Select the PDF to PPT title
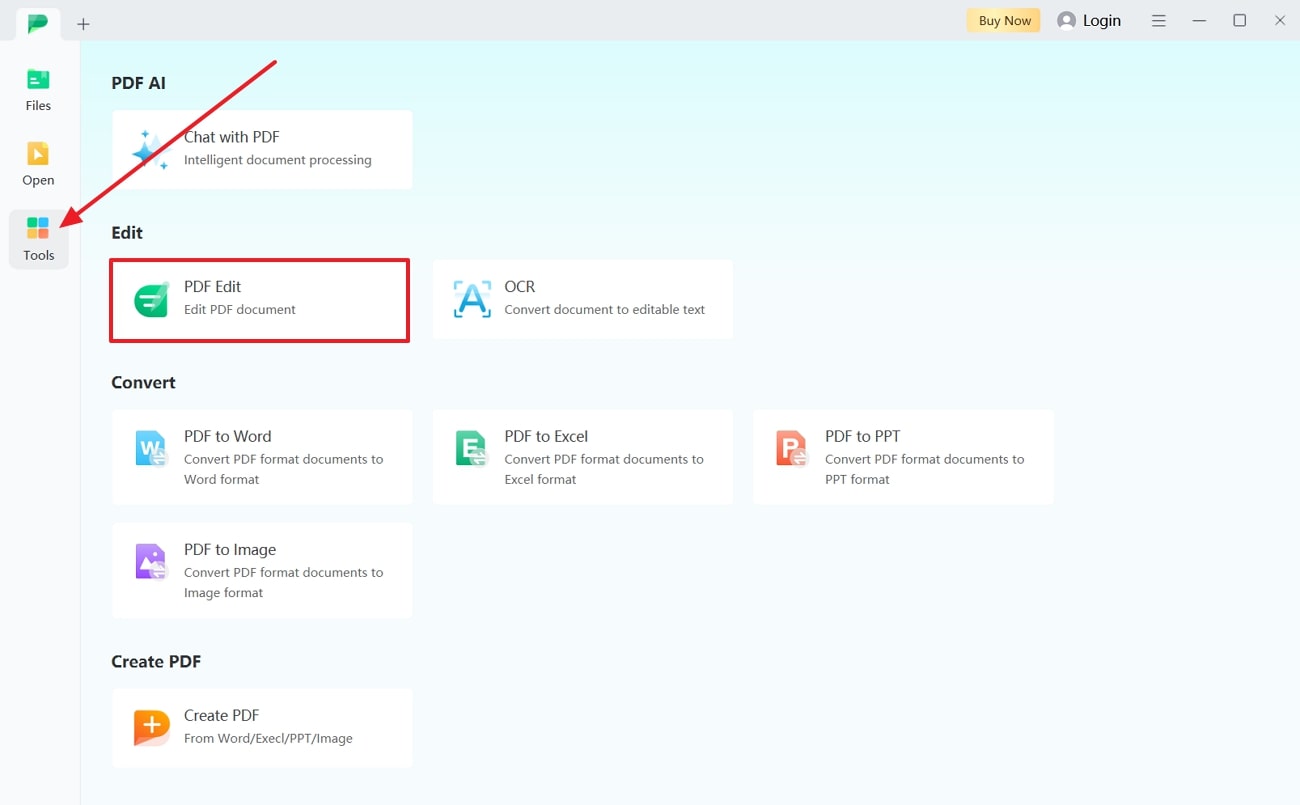 [x=863, y=436]
